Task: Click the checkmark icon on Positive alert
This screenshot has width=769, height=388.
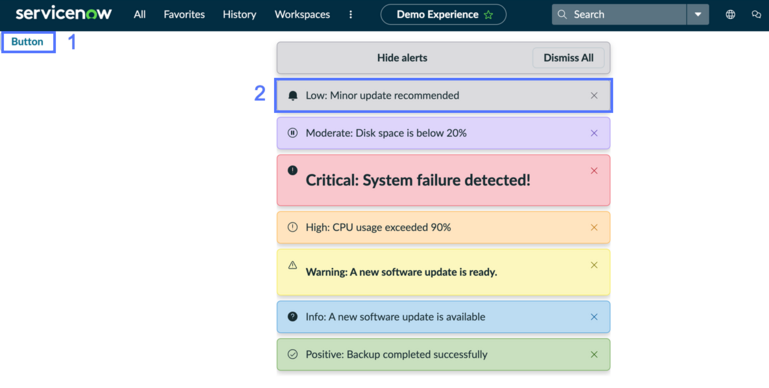Action: click(x=293, y=354)
